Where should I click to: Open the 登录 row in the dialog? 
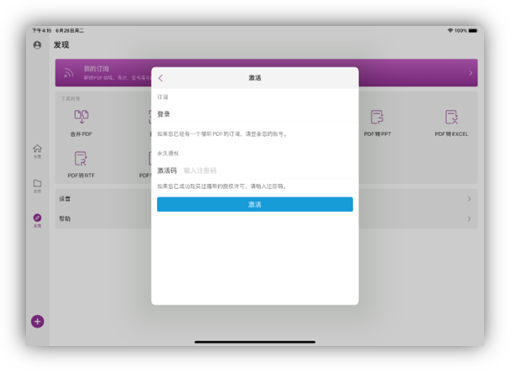pos(255,114)
